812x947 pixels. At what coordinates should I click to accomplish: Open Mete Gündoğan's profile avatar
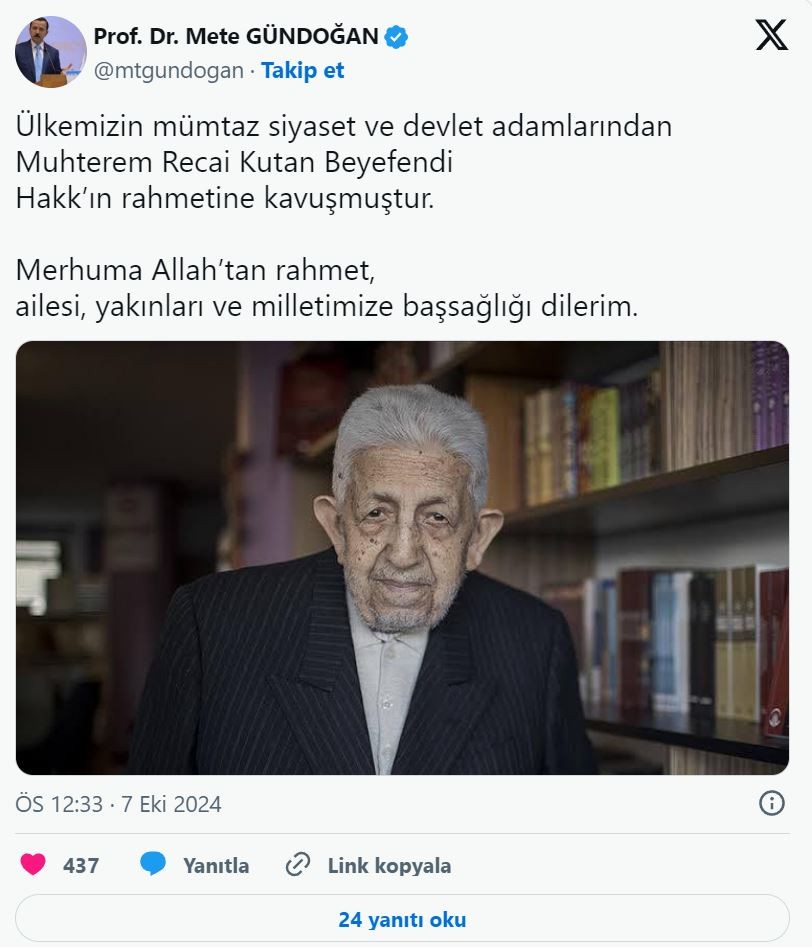tap(51, 52)
